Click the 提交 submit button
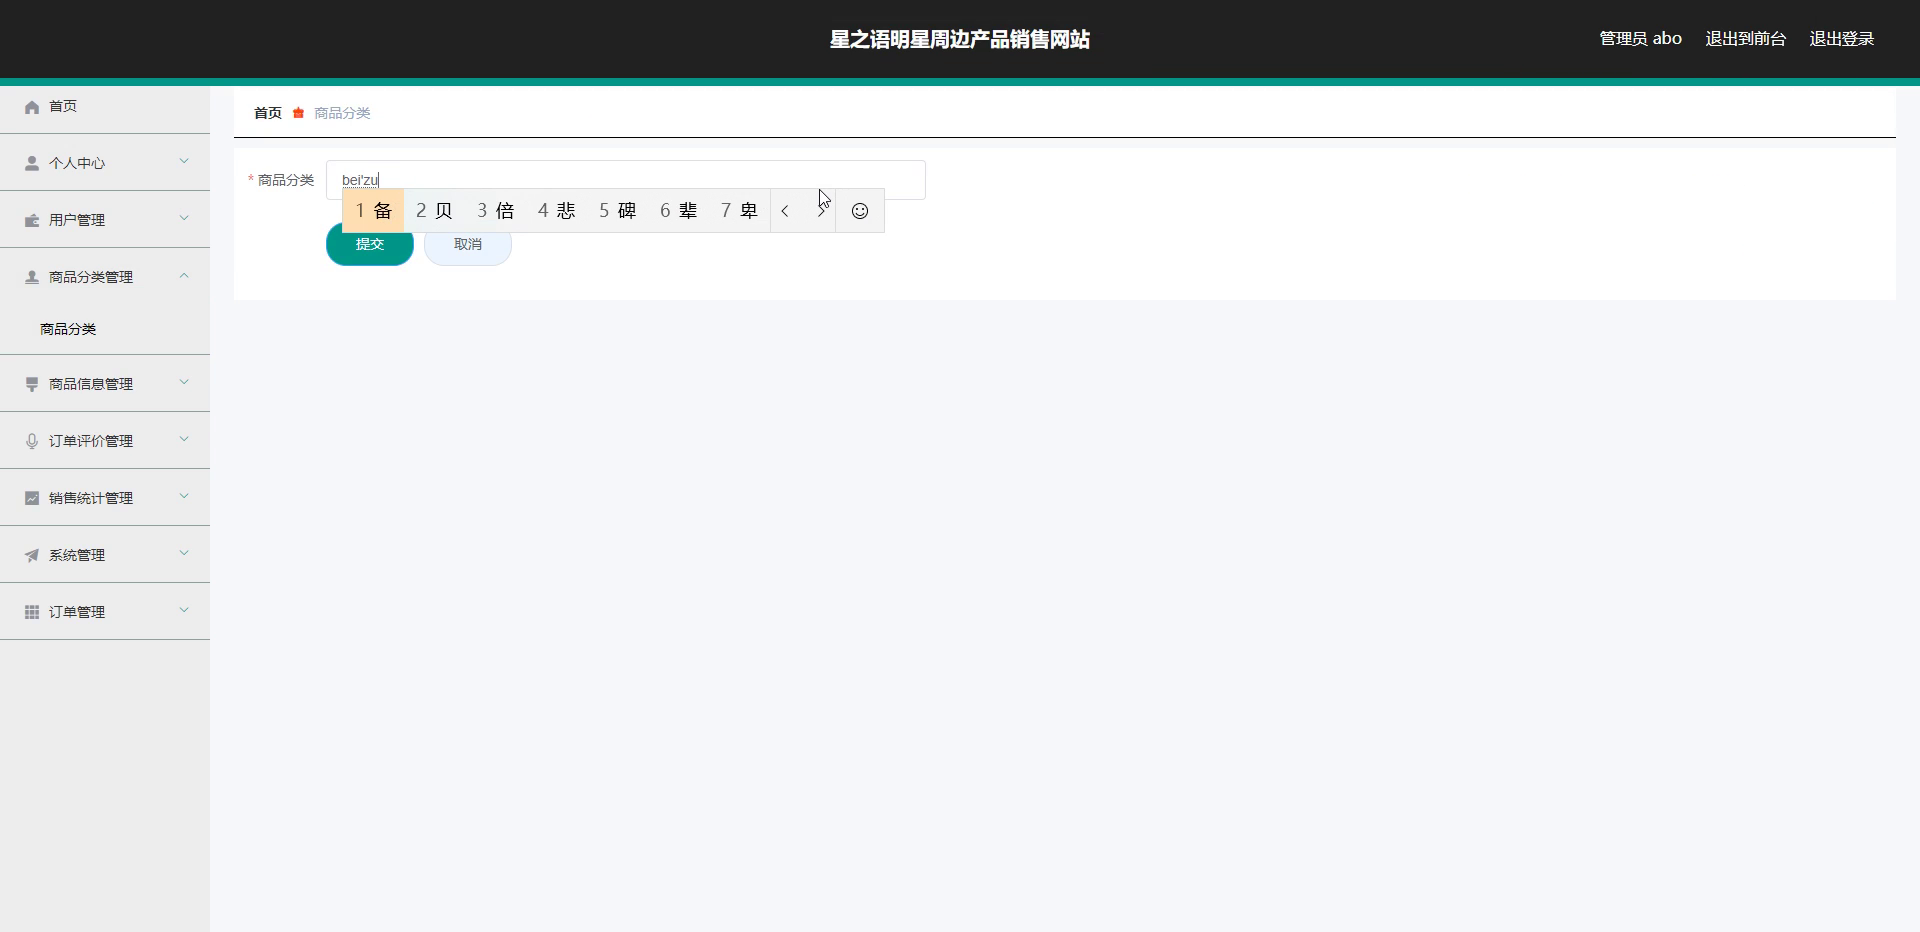 pos(370,244)
